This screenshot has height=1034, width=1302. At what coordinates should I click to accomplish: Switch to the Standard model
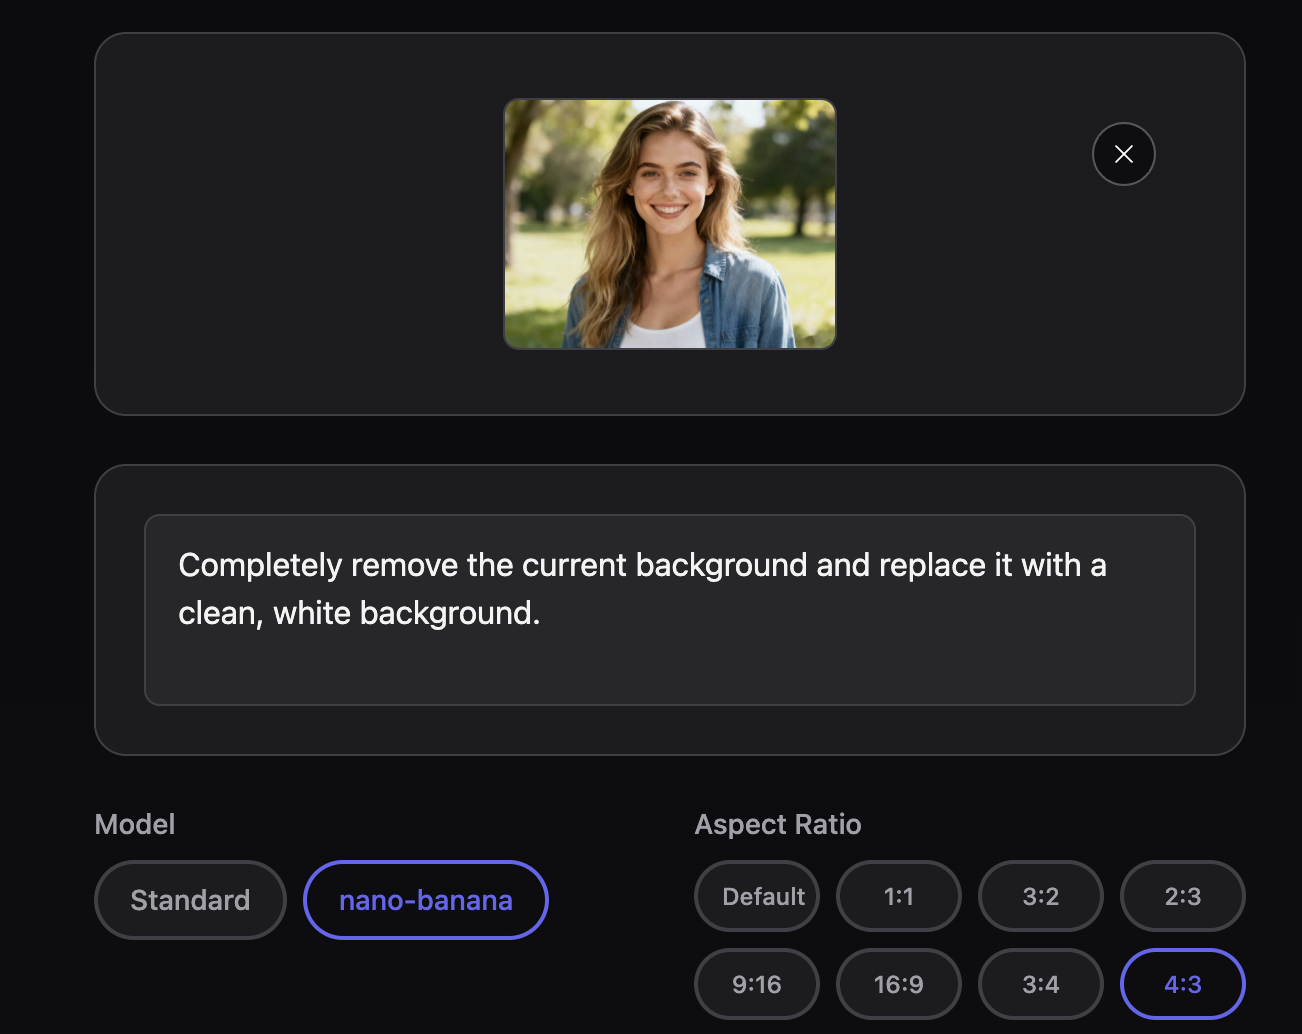tap(190, 900)
